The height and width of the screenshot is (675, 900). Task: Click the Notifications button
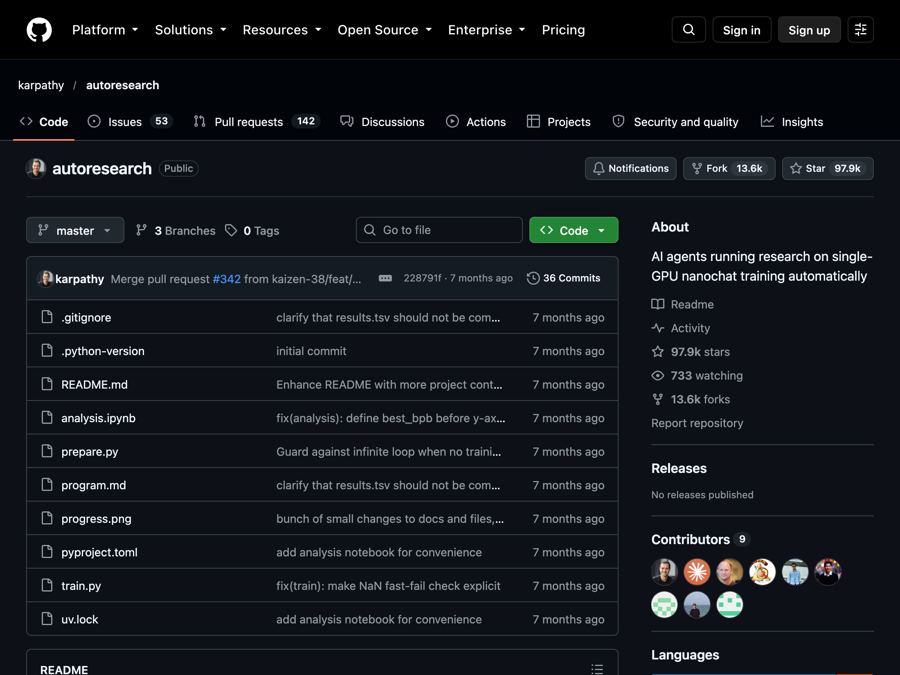coord(631,168)
